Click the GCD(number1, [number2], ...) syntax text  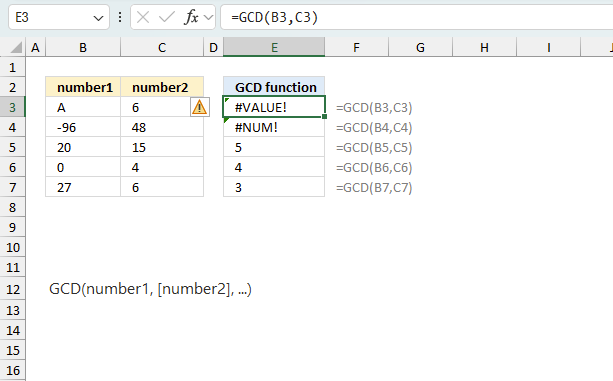click(x=151, y=289)
